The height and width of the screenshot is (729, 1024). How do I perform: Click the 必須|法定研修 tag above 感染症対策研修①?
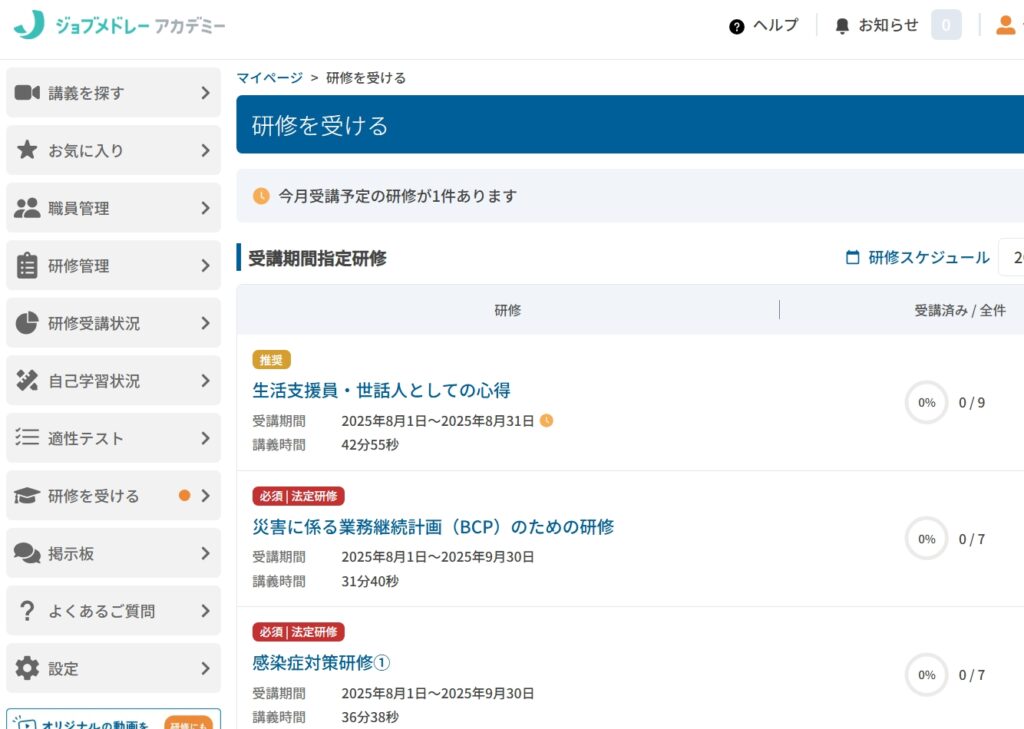click(298, 632)
